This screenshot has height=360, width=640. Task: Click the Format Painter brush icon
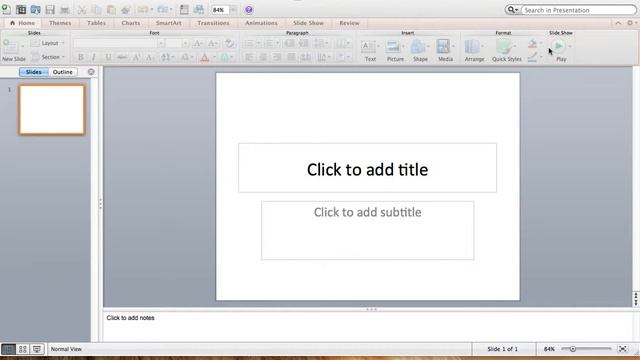pyautogui.click(x=126, y=9)
